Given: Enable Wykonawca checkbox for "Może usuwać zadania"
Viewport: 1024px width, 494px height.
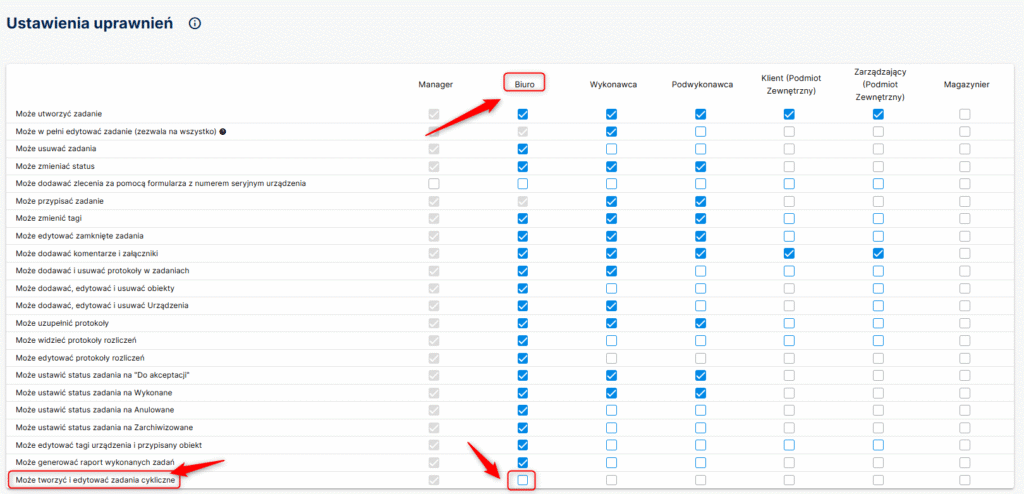Looking at the screenshot, I should [x=611, y=149].
